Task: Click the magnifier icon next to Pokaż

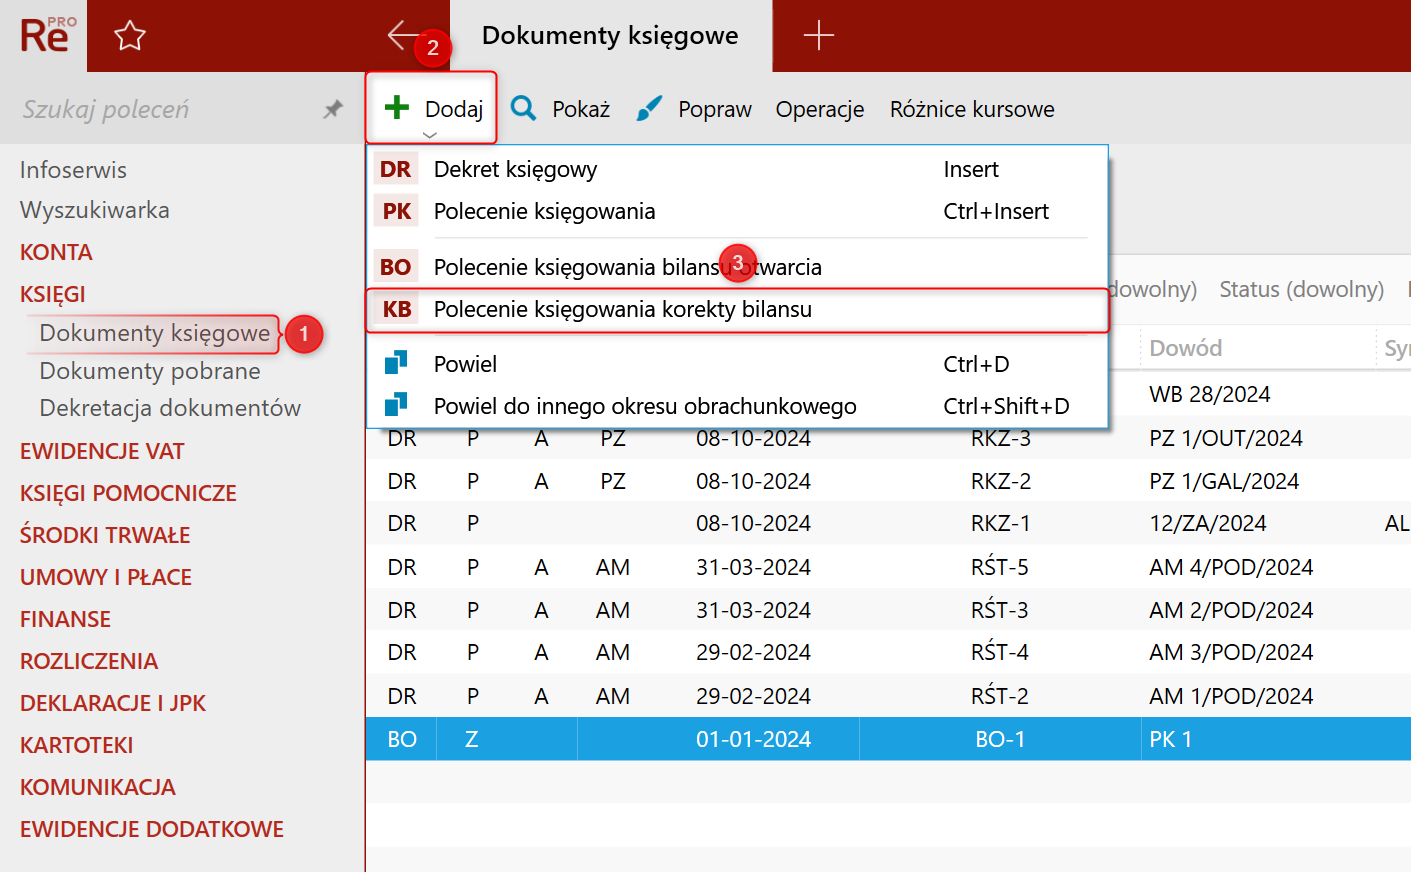Action: [523, 108]
